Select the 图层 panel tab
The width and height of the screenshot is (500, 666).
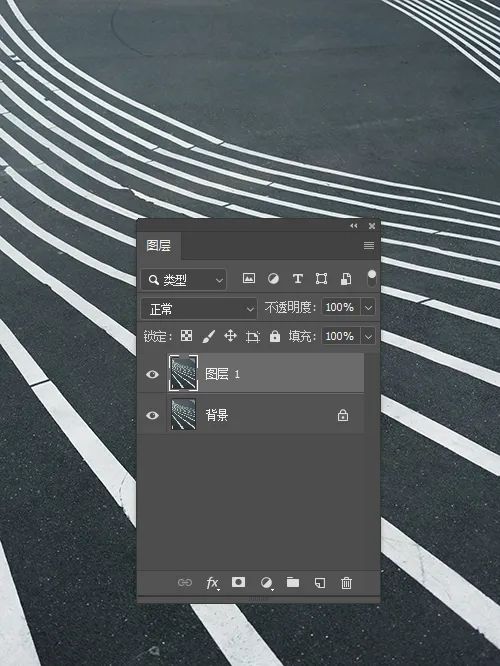click(159, 246)
